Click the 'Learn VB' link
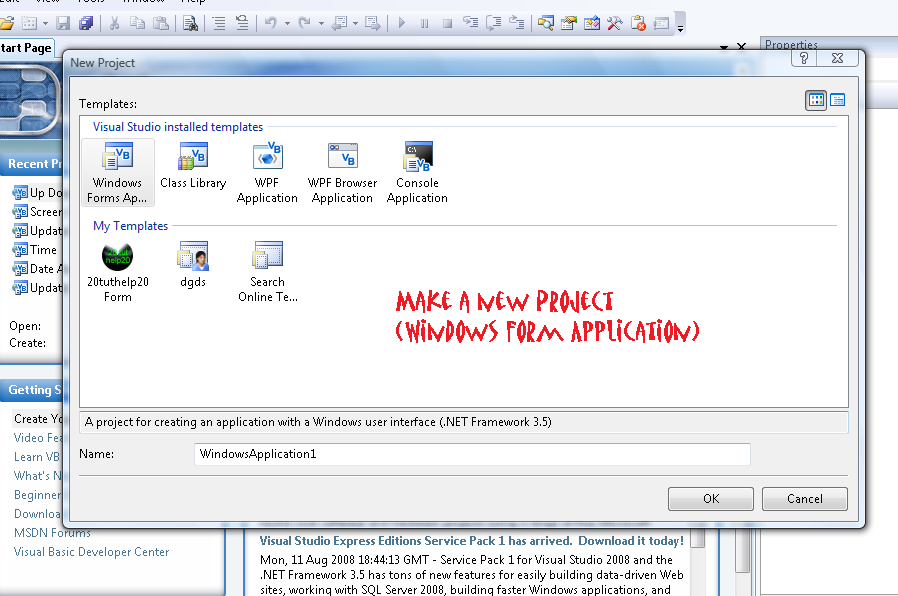Image resolution: width=898 pixels, height=596 pixels. tap(37, 457)
